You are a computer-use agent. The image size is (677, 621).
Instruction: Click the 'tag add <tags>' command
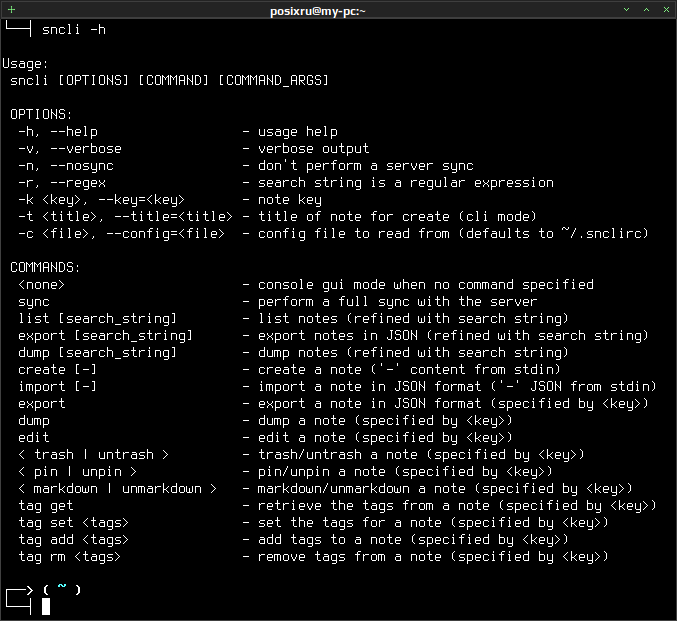point(74,539)
